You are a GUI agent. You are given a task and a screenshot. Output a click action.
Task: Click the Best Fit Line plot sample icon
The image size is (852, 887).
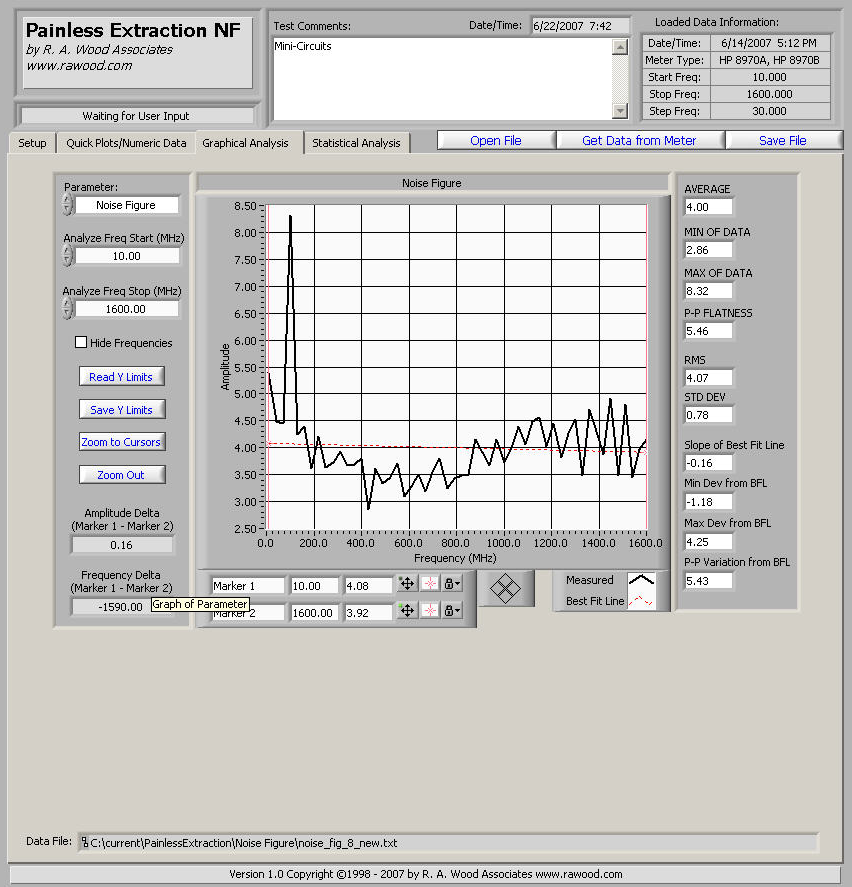pyautogui.click(x=640, y=601)
